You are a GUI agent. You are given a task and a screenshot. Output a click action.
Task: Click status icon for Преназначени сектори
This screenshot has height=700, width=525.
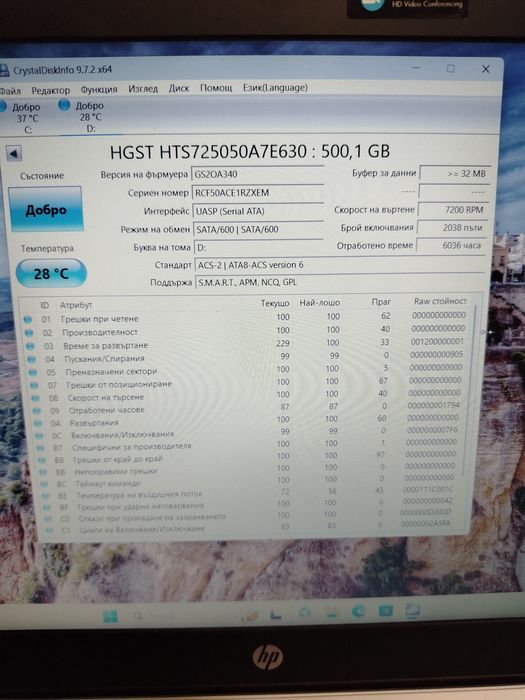(33, 372)
